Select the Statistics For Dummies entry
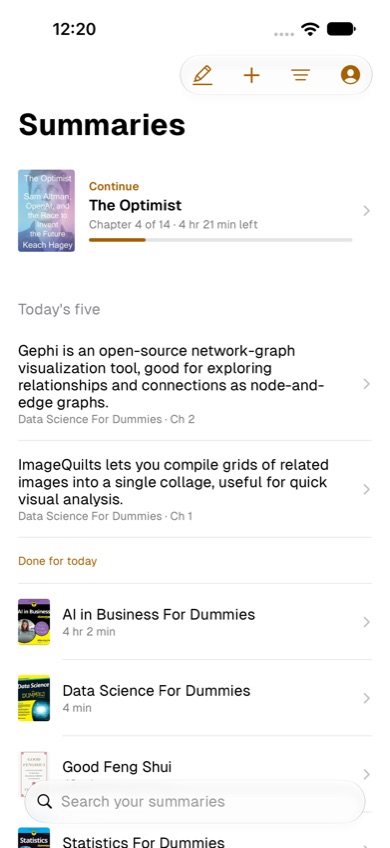 195,838
